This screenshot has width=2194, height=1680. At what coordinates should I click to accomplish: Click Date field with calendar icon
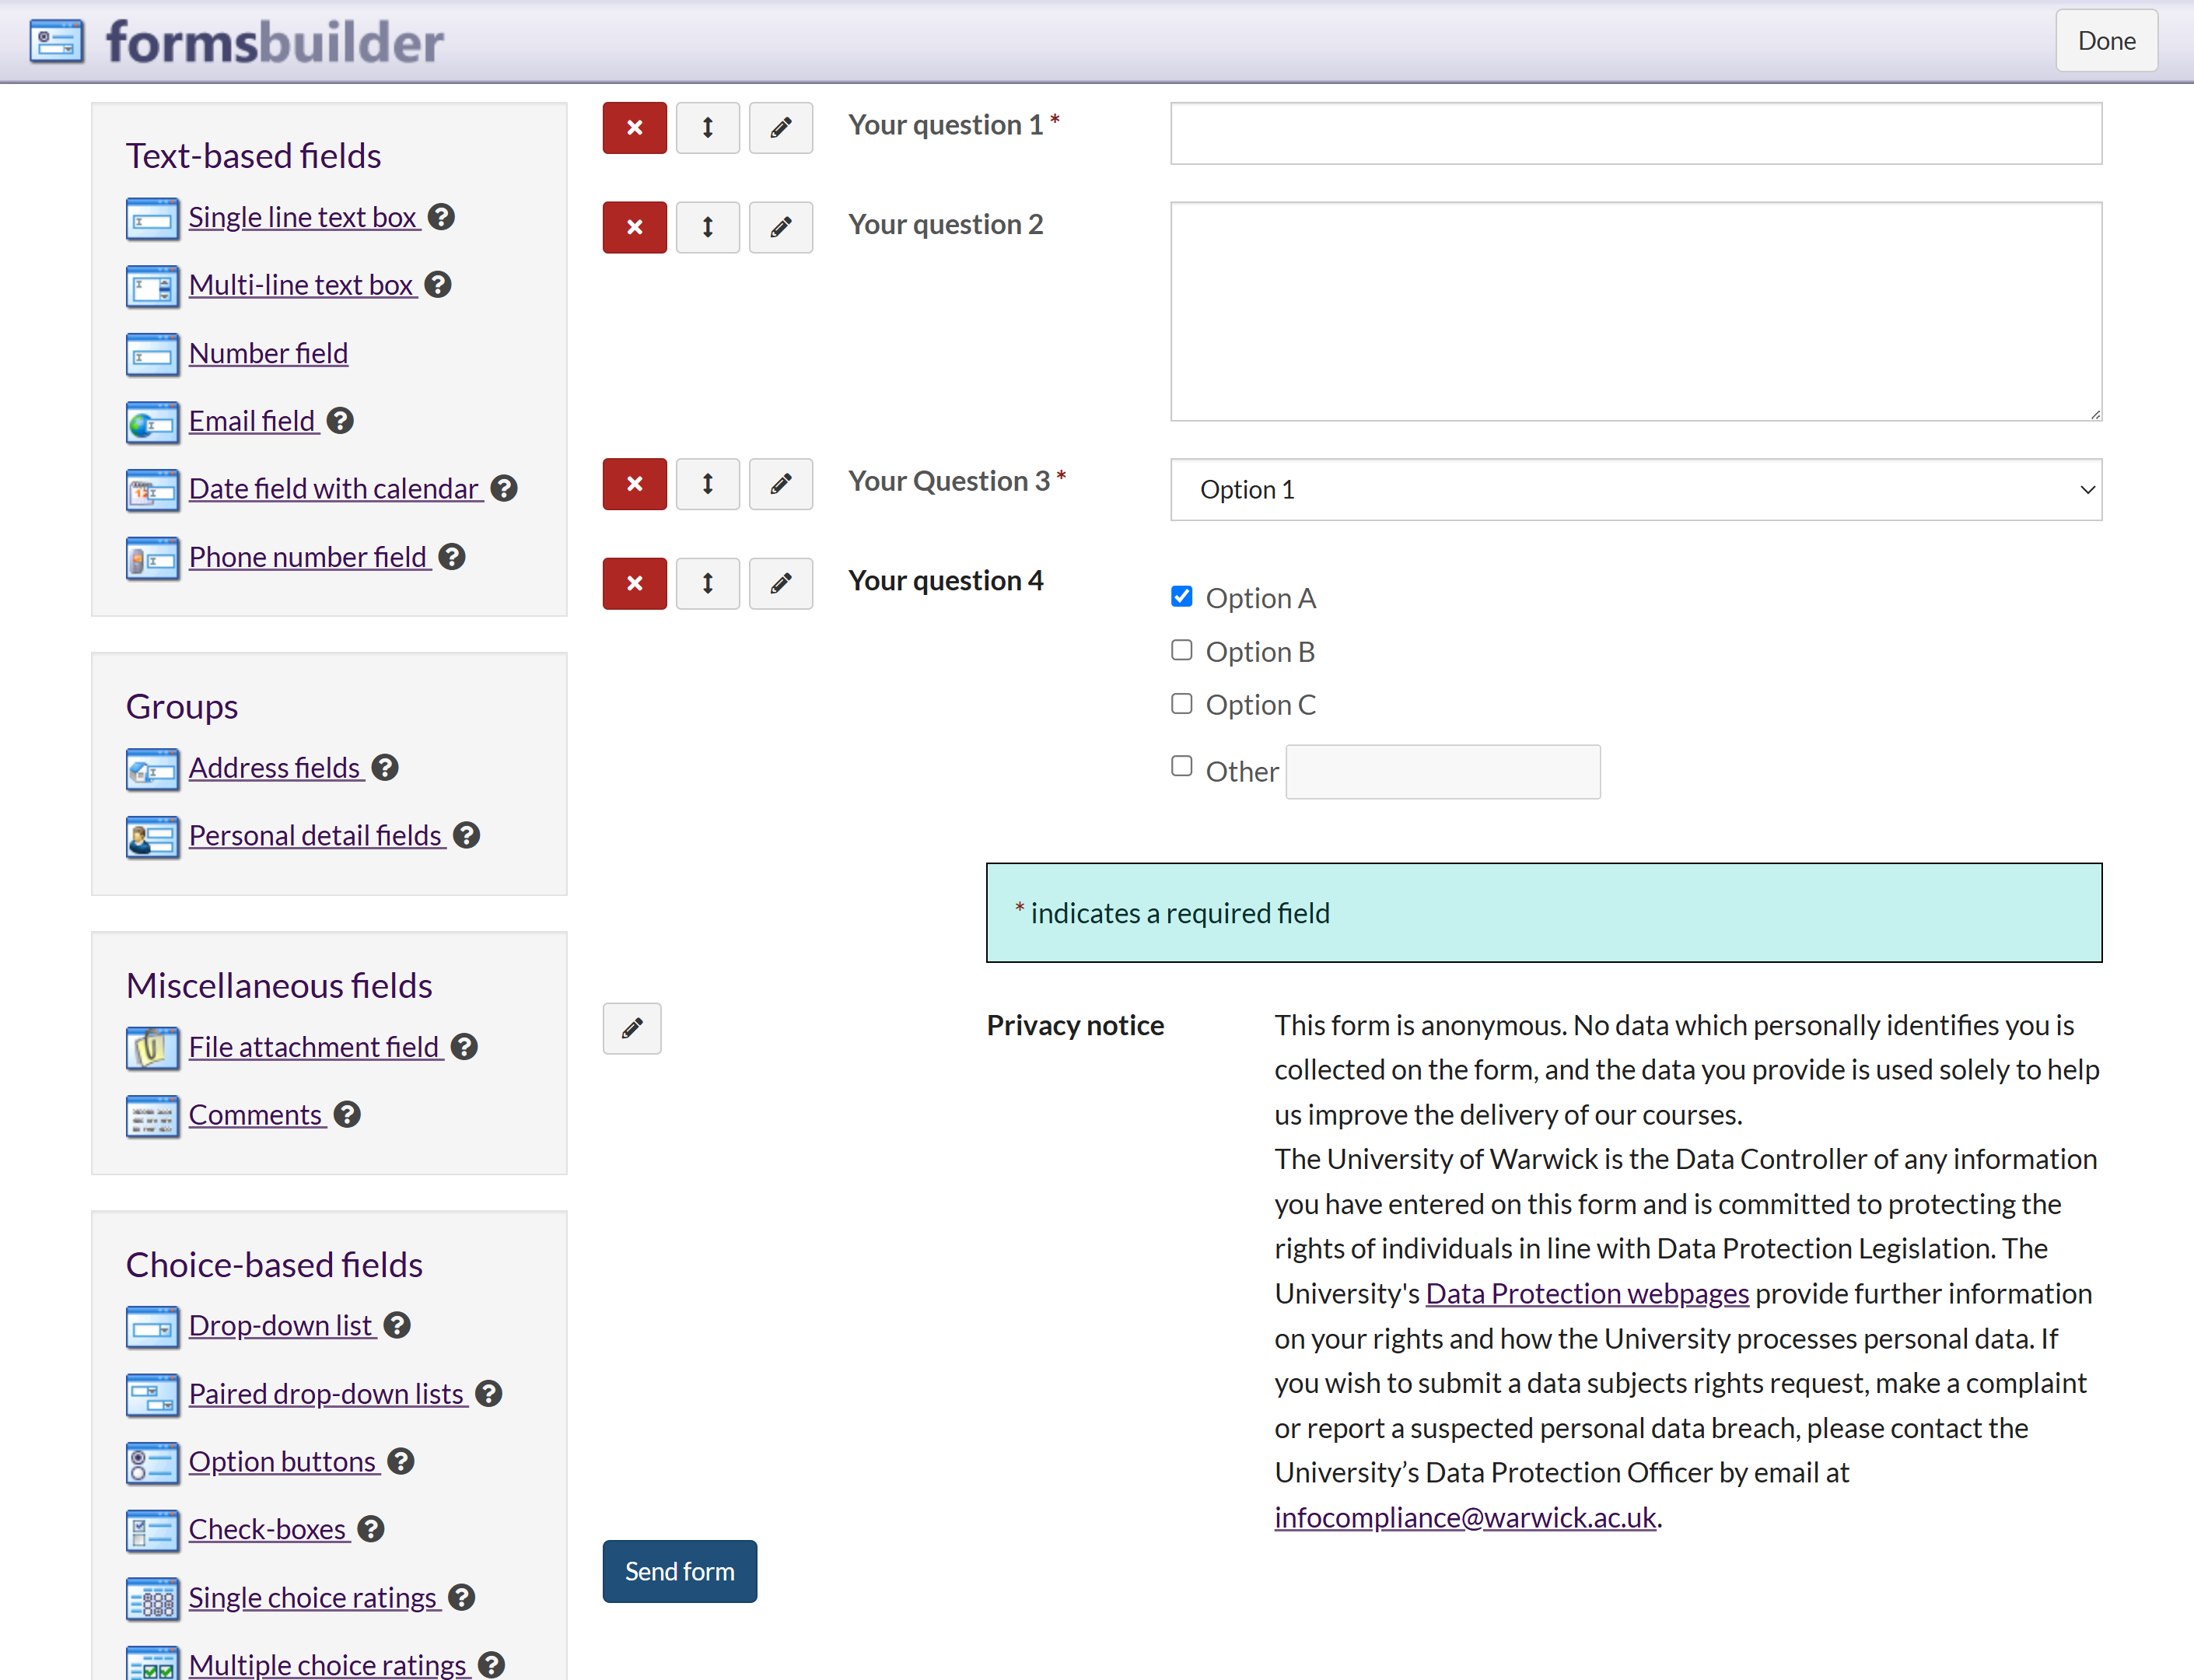pyautogui.click(x=152, y=490)
